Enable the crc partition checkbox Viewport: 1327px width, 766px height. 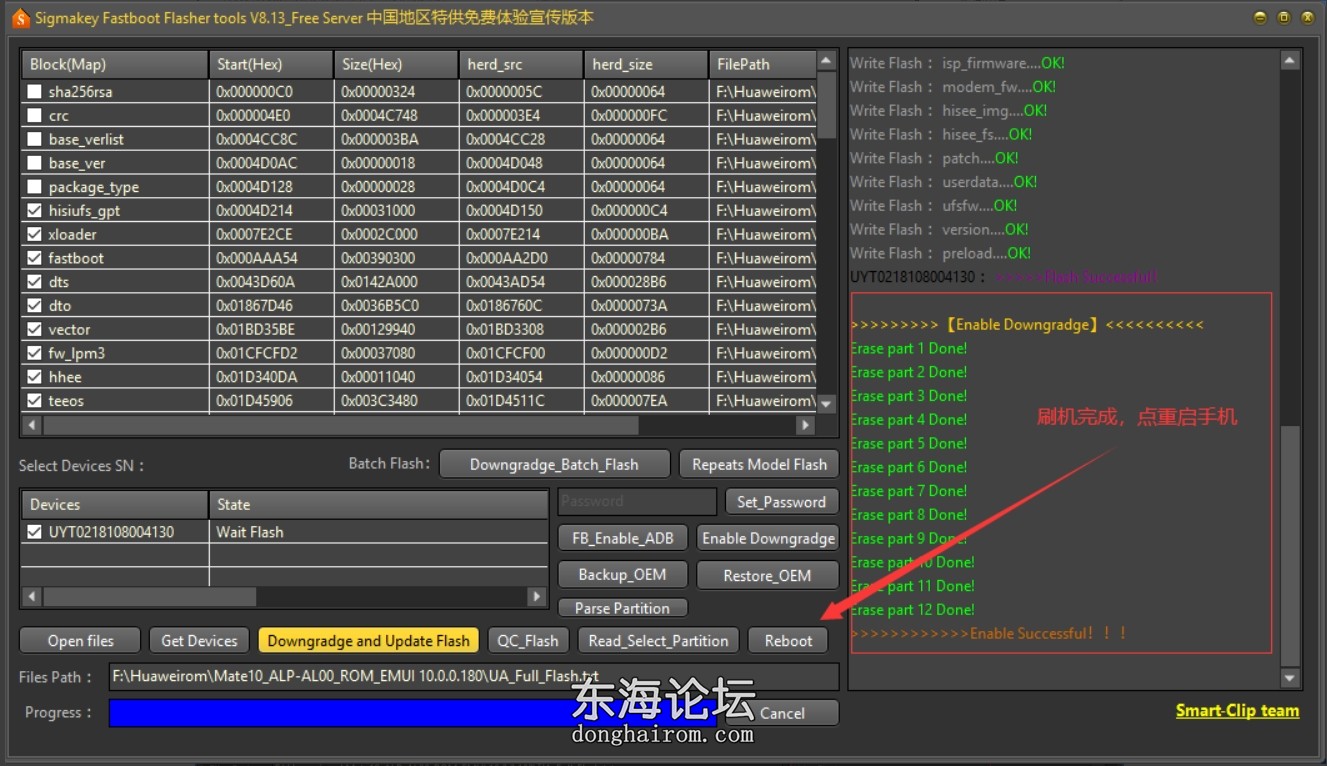[x=35, y=116]
